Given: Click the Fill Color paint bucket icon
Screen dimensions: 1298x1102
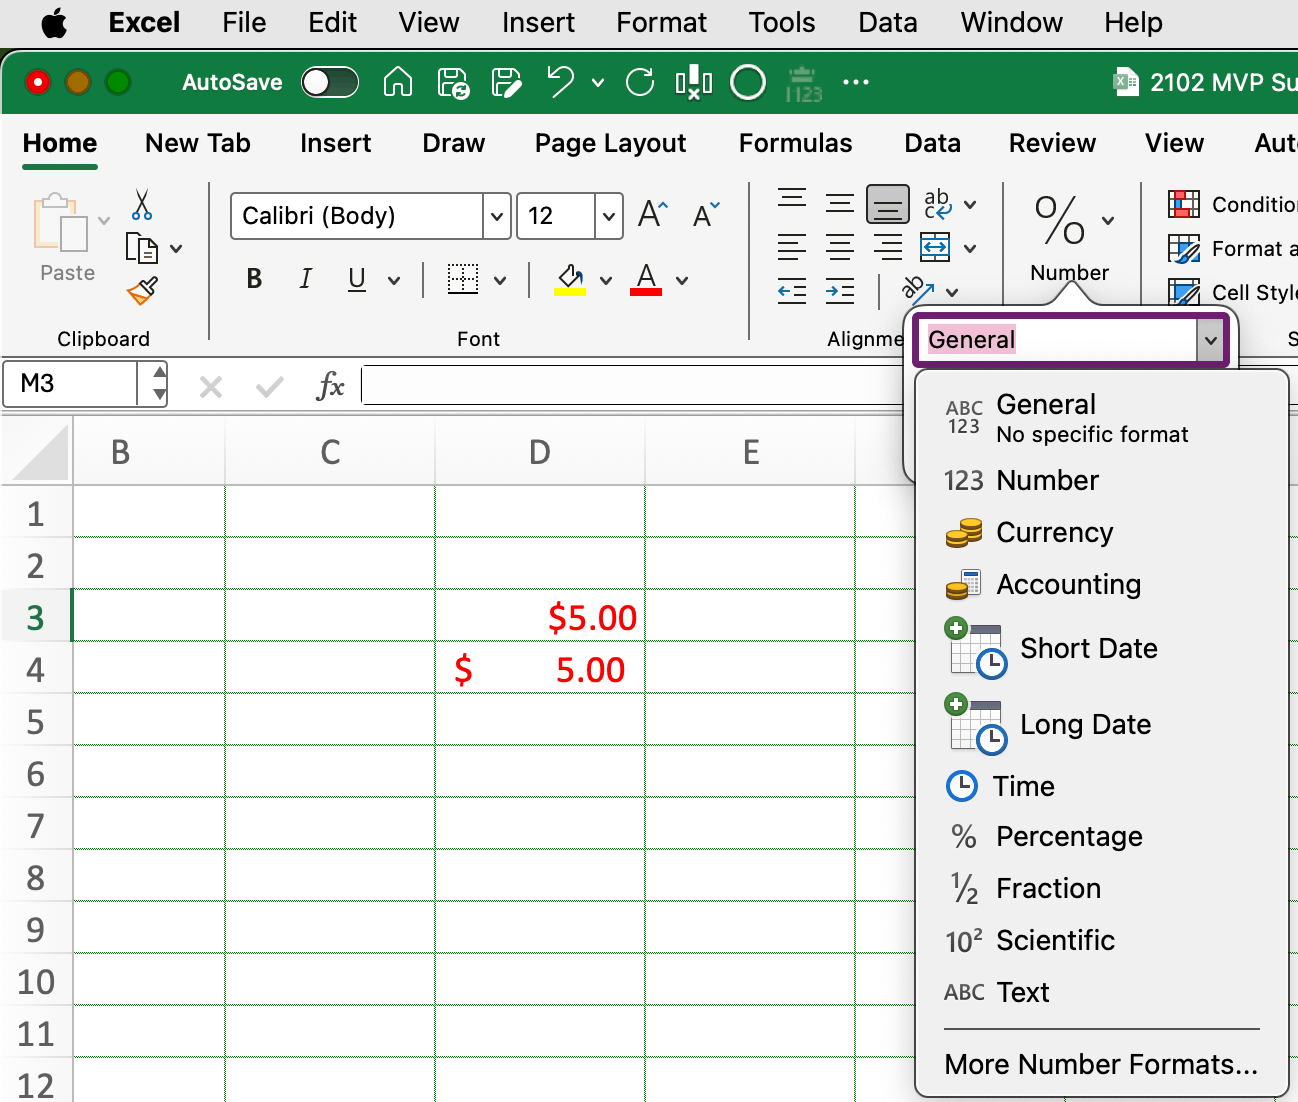Looking at the screenshot, I should pyautogui.click(x=570, y=279).
